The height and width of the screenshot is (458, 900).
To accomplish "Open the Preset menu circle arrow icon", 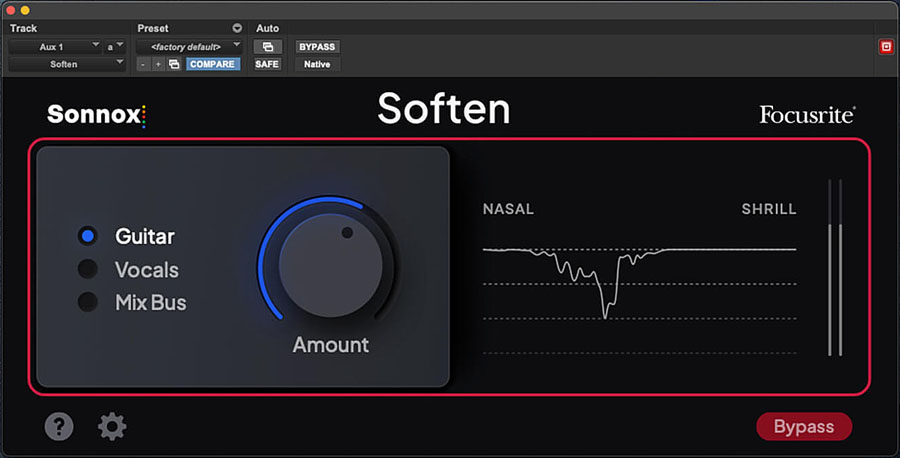I will (237, 28).
